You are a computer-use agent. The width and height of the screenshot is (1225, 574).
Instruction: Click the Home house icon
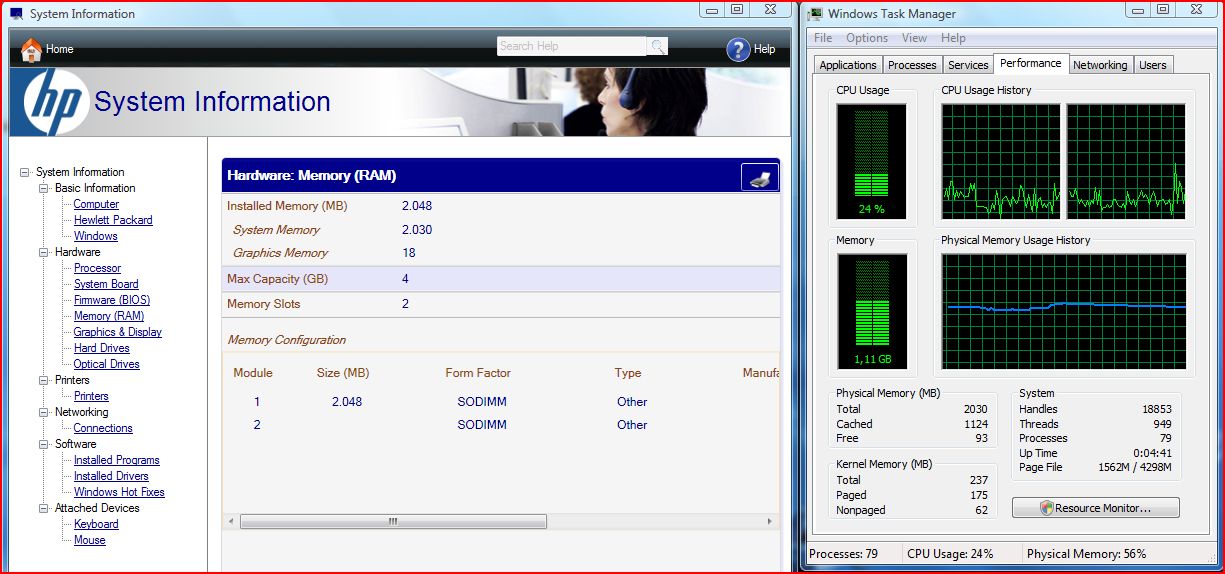31,49
